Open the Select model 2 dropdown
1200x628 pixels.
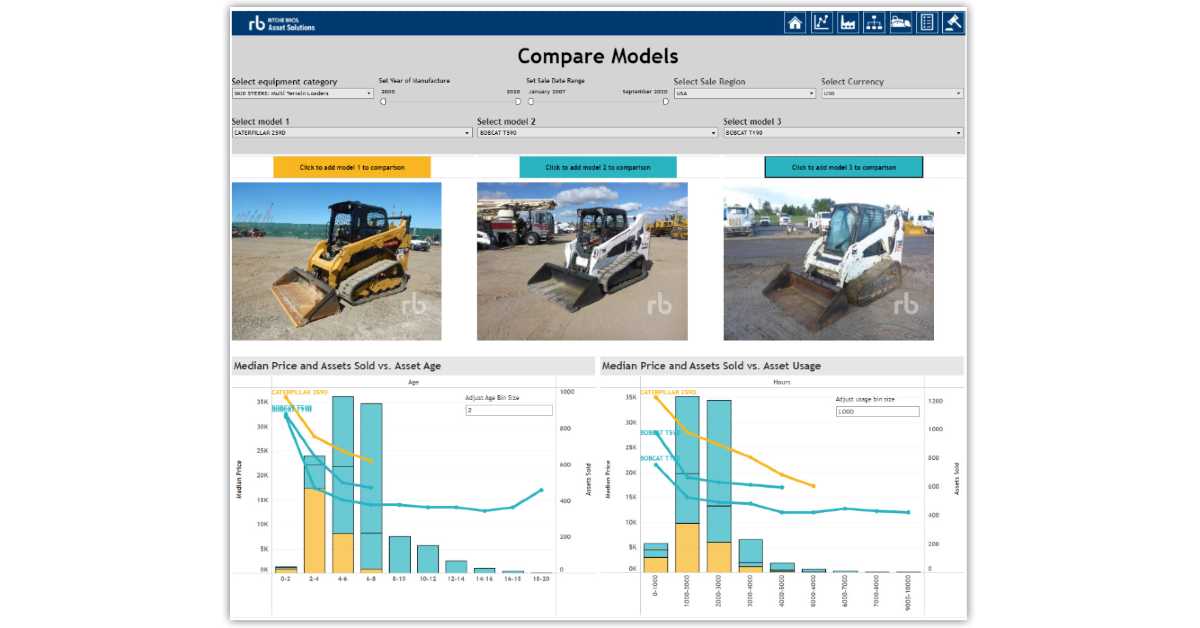[597, 133]
